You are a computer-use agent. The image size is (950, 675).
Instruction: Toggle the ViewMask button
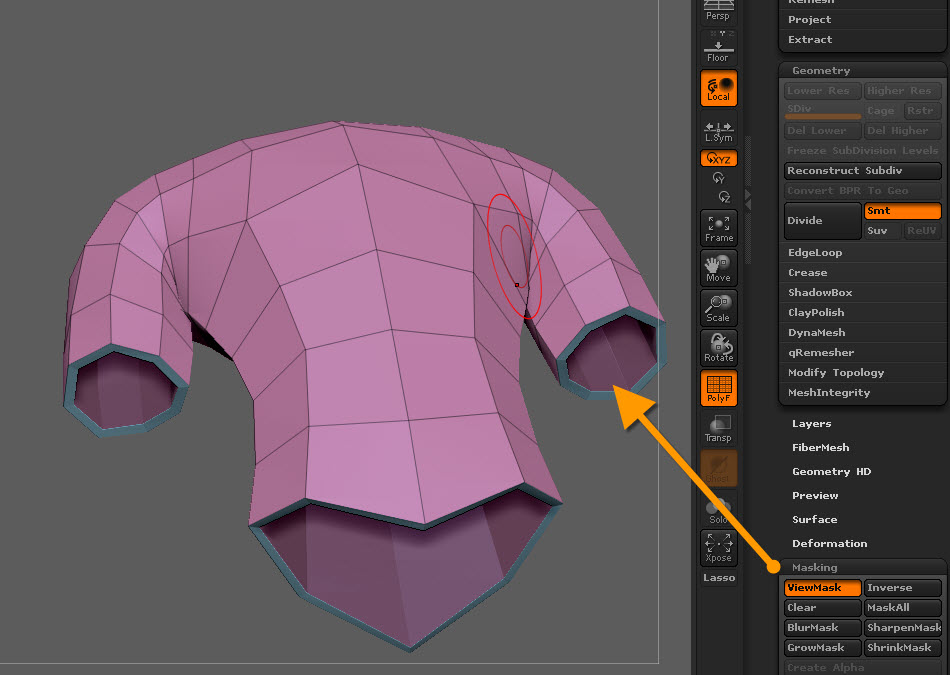(x=822, y=588)
